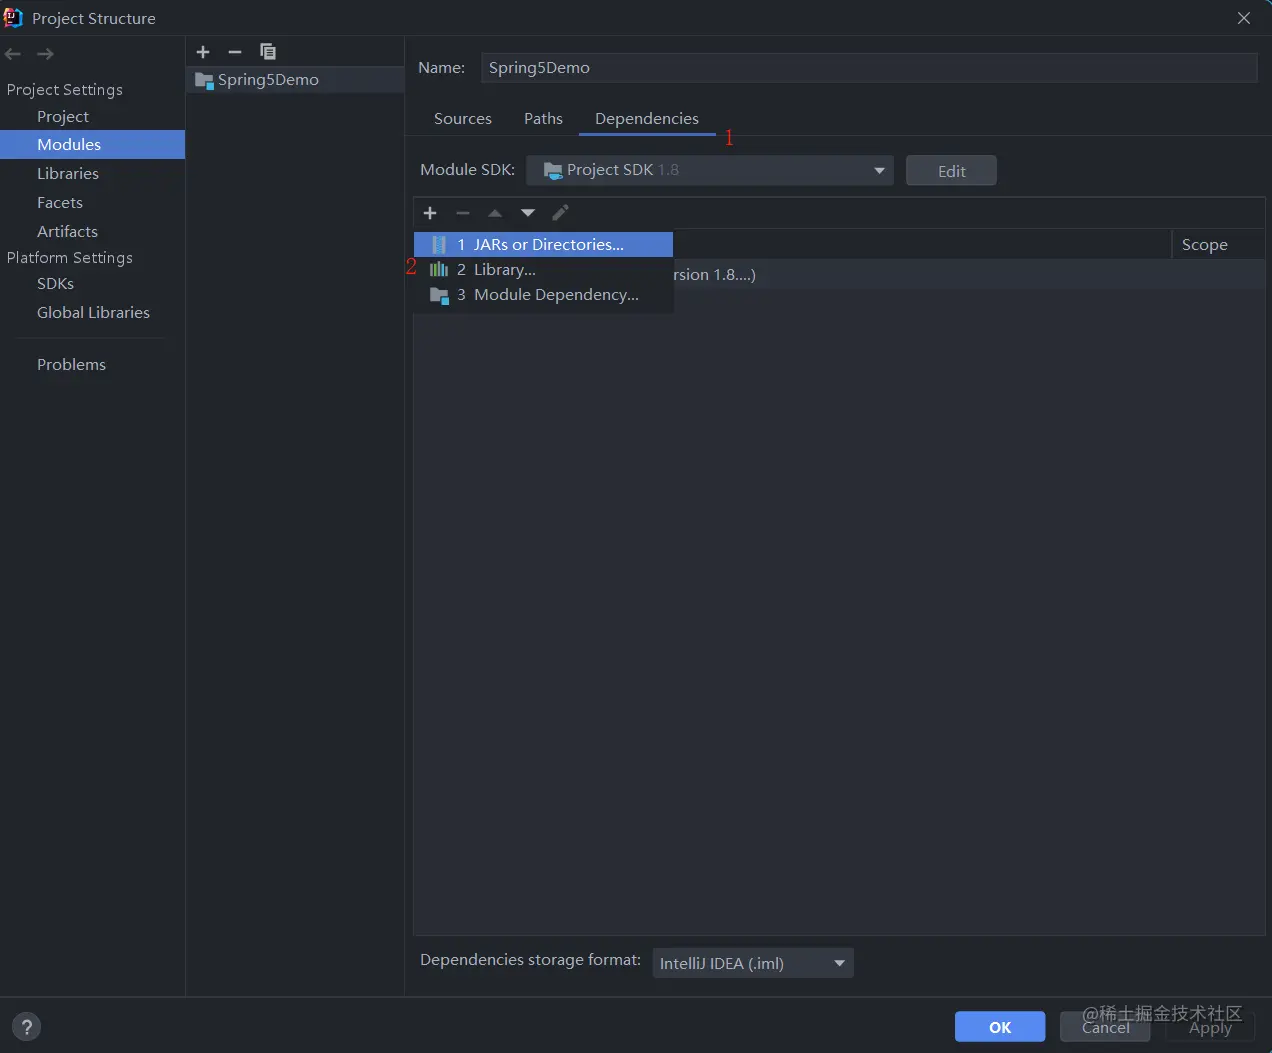Copy the selected module icon
Viewport: 1272px width, 1053px height.
(268, 52)
